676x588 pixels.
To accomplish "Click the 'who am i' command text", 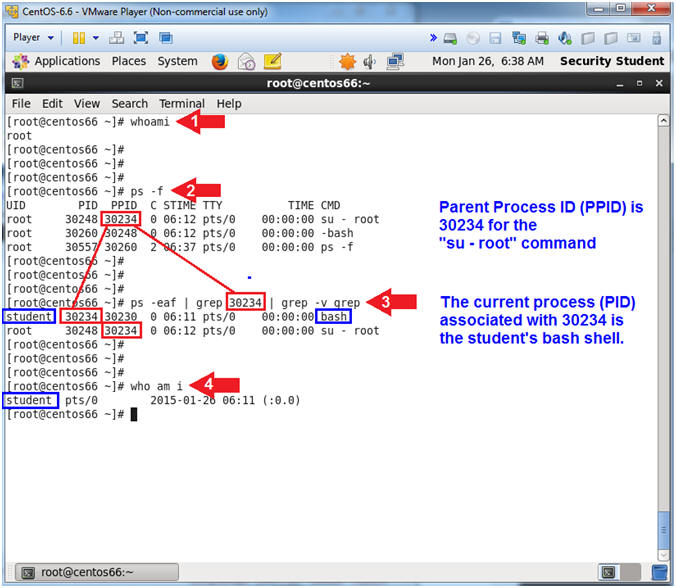I will click(156, 386).
